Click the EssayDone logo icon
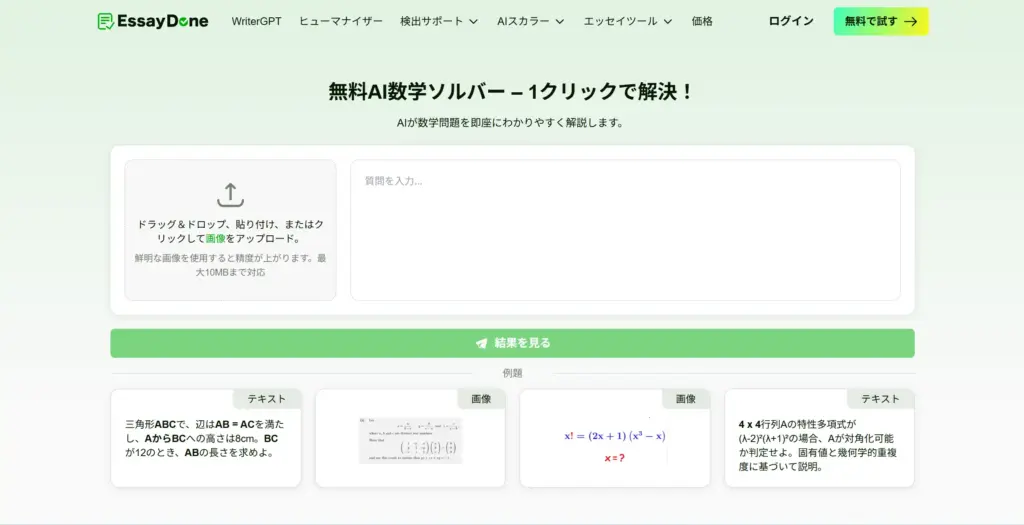The image size is (1024, 525). click(106, 21)
